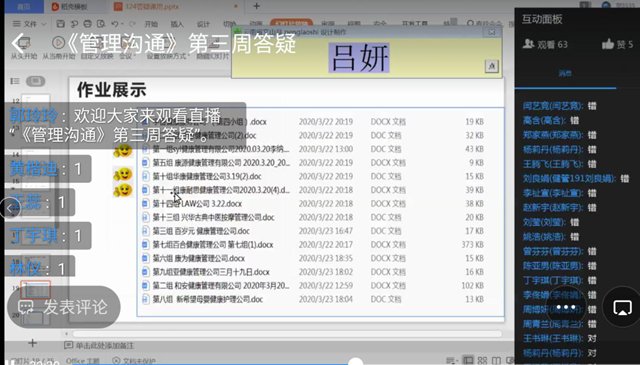640x365 pixels.
Task: Expand the 文件 menu dropdown
Action: click(29, 24)
